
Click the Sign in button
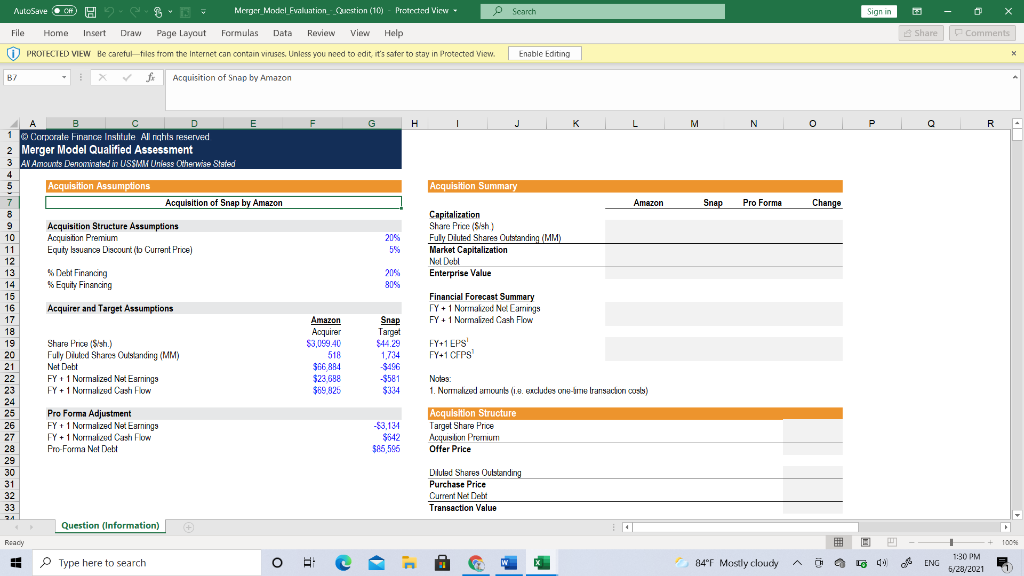click(x=878, y=11)
